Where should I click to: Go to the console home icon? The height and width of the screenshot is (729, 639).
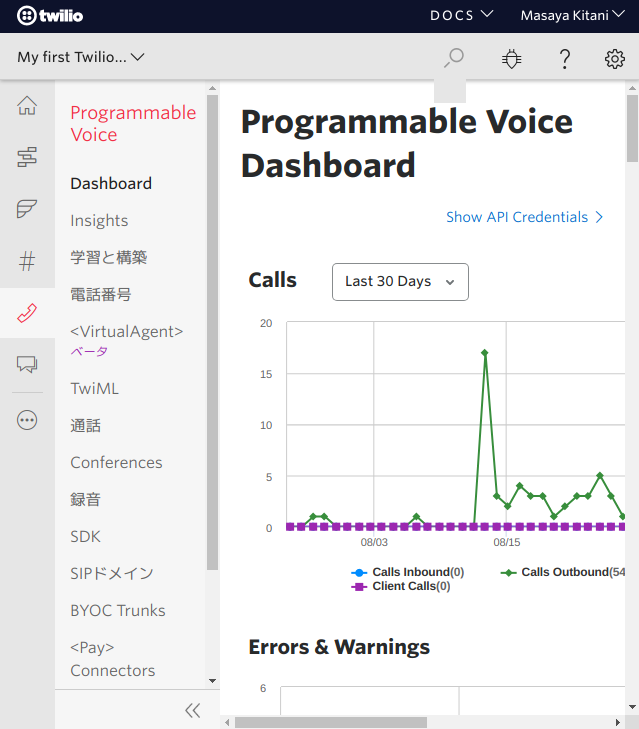pos(27,105)
